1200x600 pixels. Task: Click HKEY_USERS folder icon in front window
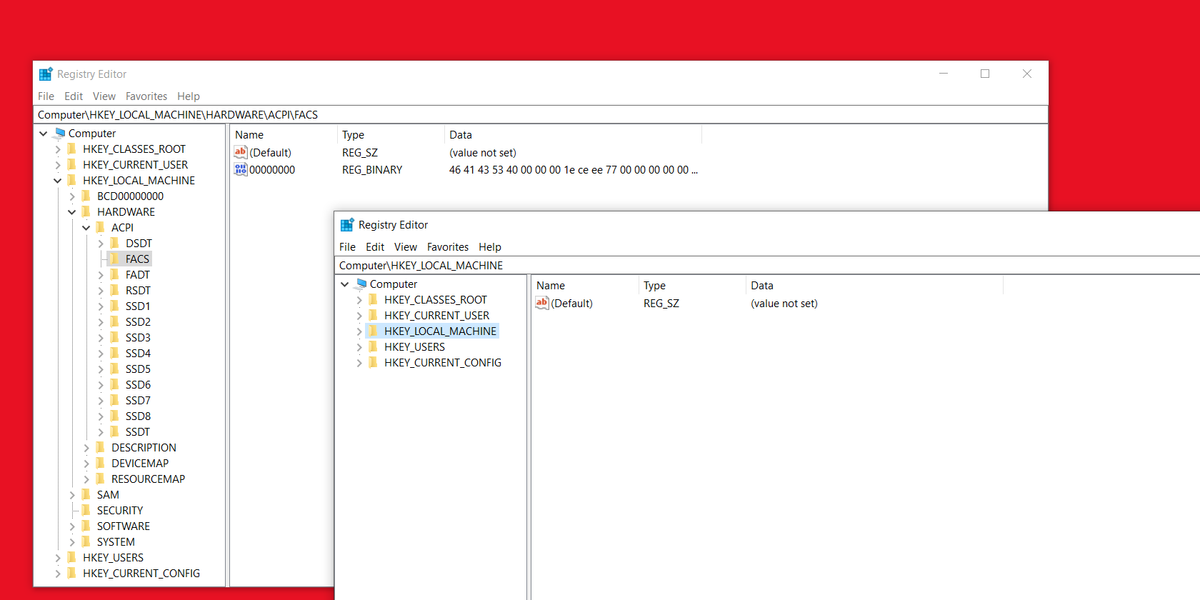tap(374, 347)
